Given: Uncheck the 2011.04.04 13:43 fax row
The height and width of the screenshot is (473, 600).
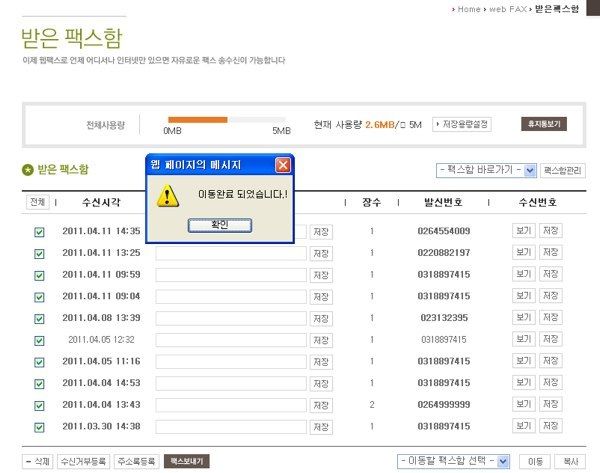Looking at the screenshot, I should 39,406.
